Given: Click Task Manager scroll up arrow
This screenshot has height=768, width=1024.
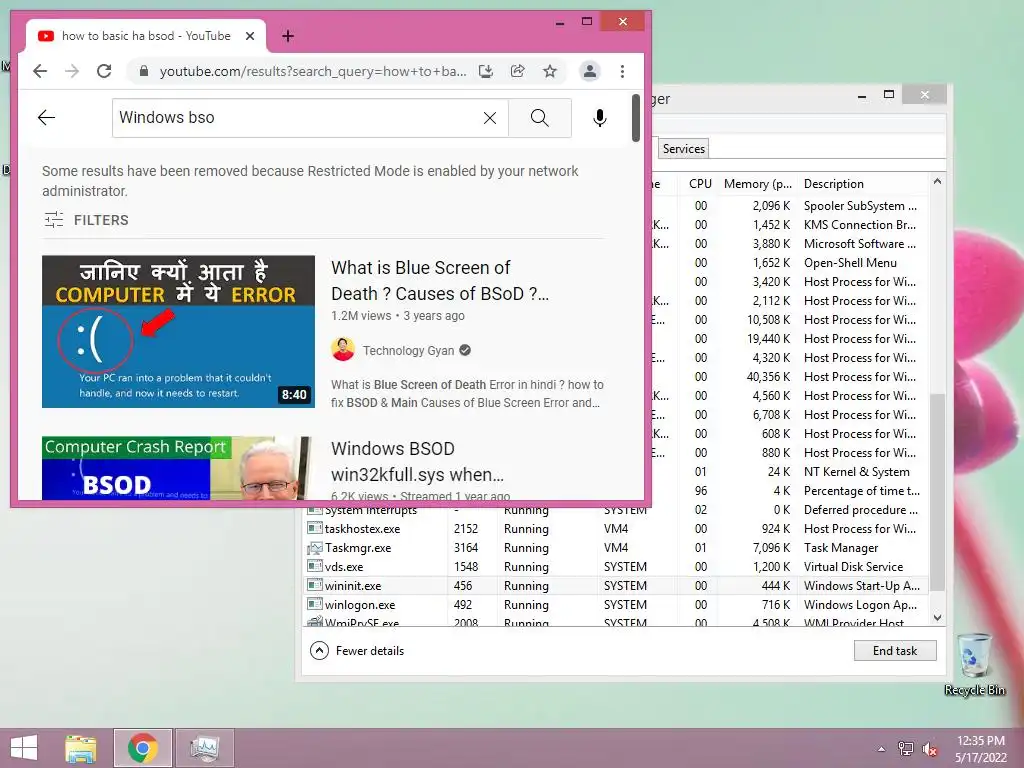Looking at the screenshot, I should click(937, 182).
